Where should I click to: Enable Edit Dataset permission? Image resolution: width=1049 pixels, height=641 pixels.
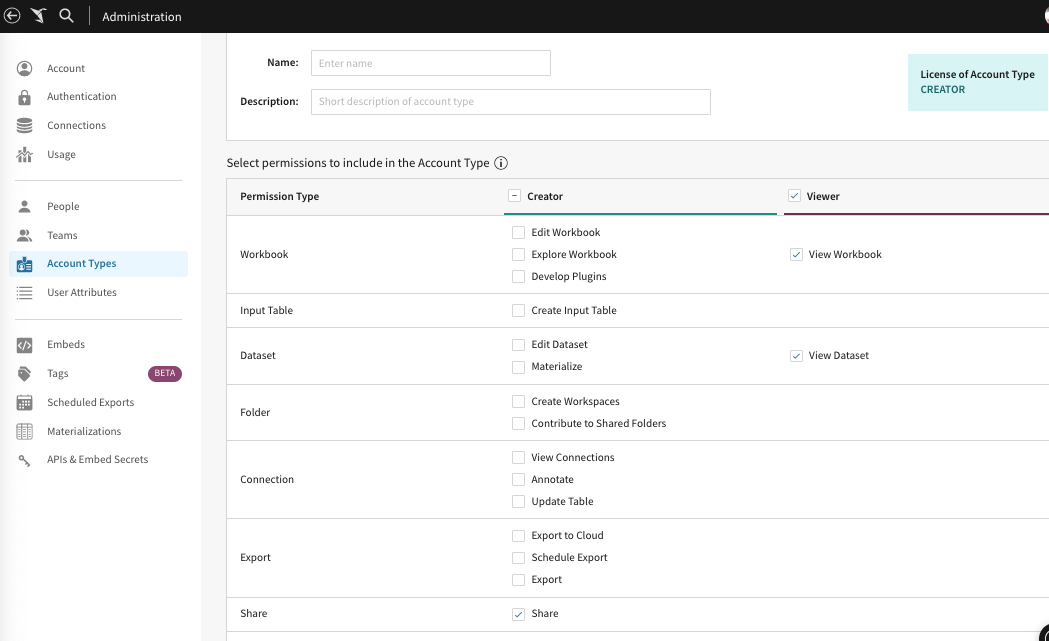coord(518,345)
